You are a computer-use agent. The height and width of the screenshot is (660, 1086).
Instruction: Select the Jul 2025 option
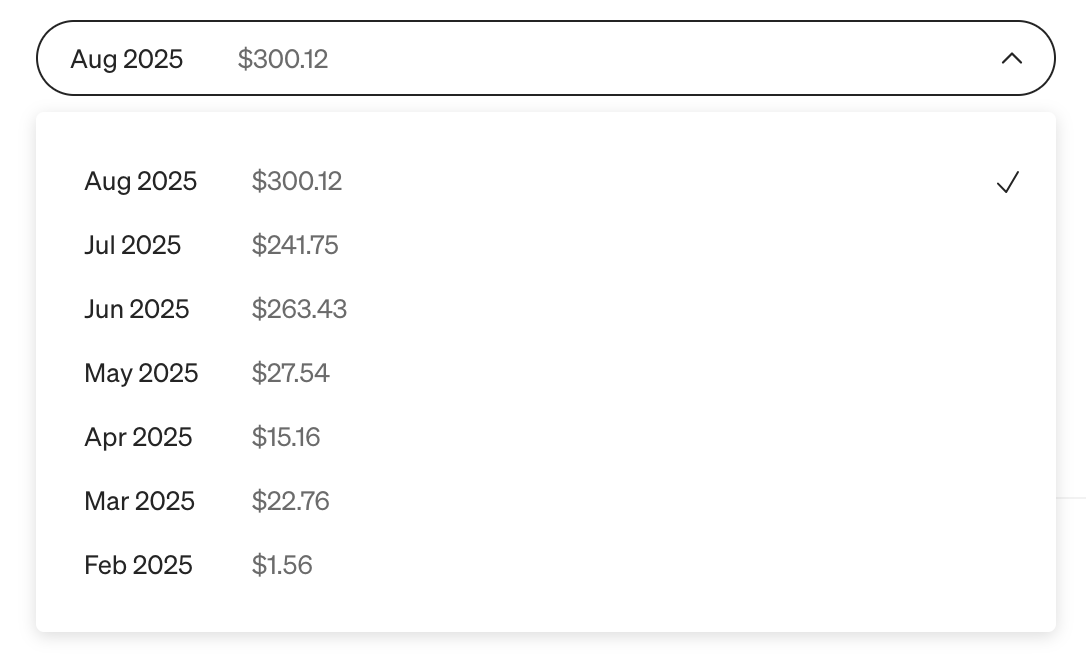(133, 245)
